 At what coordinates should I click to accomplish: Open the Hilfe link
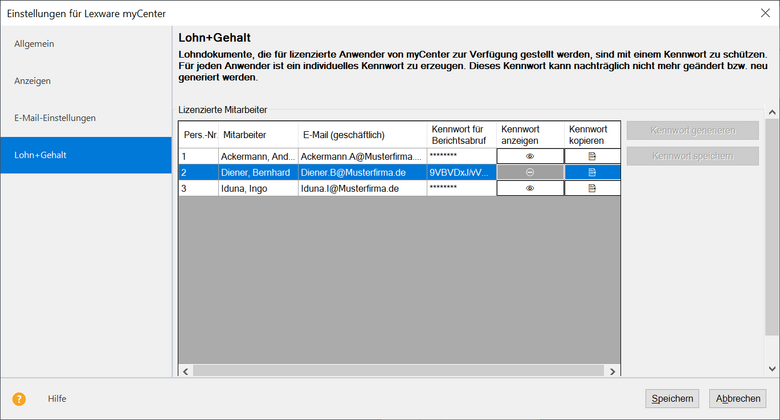pos(57,398)
